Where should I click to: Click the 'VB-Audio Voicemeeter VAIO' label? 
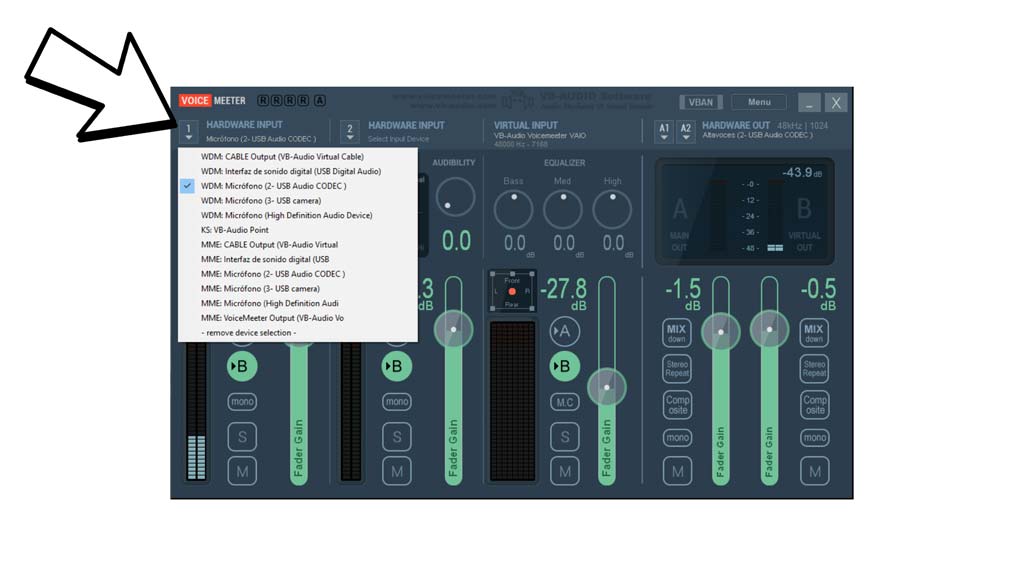(x=540, y=136)
